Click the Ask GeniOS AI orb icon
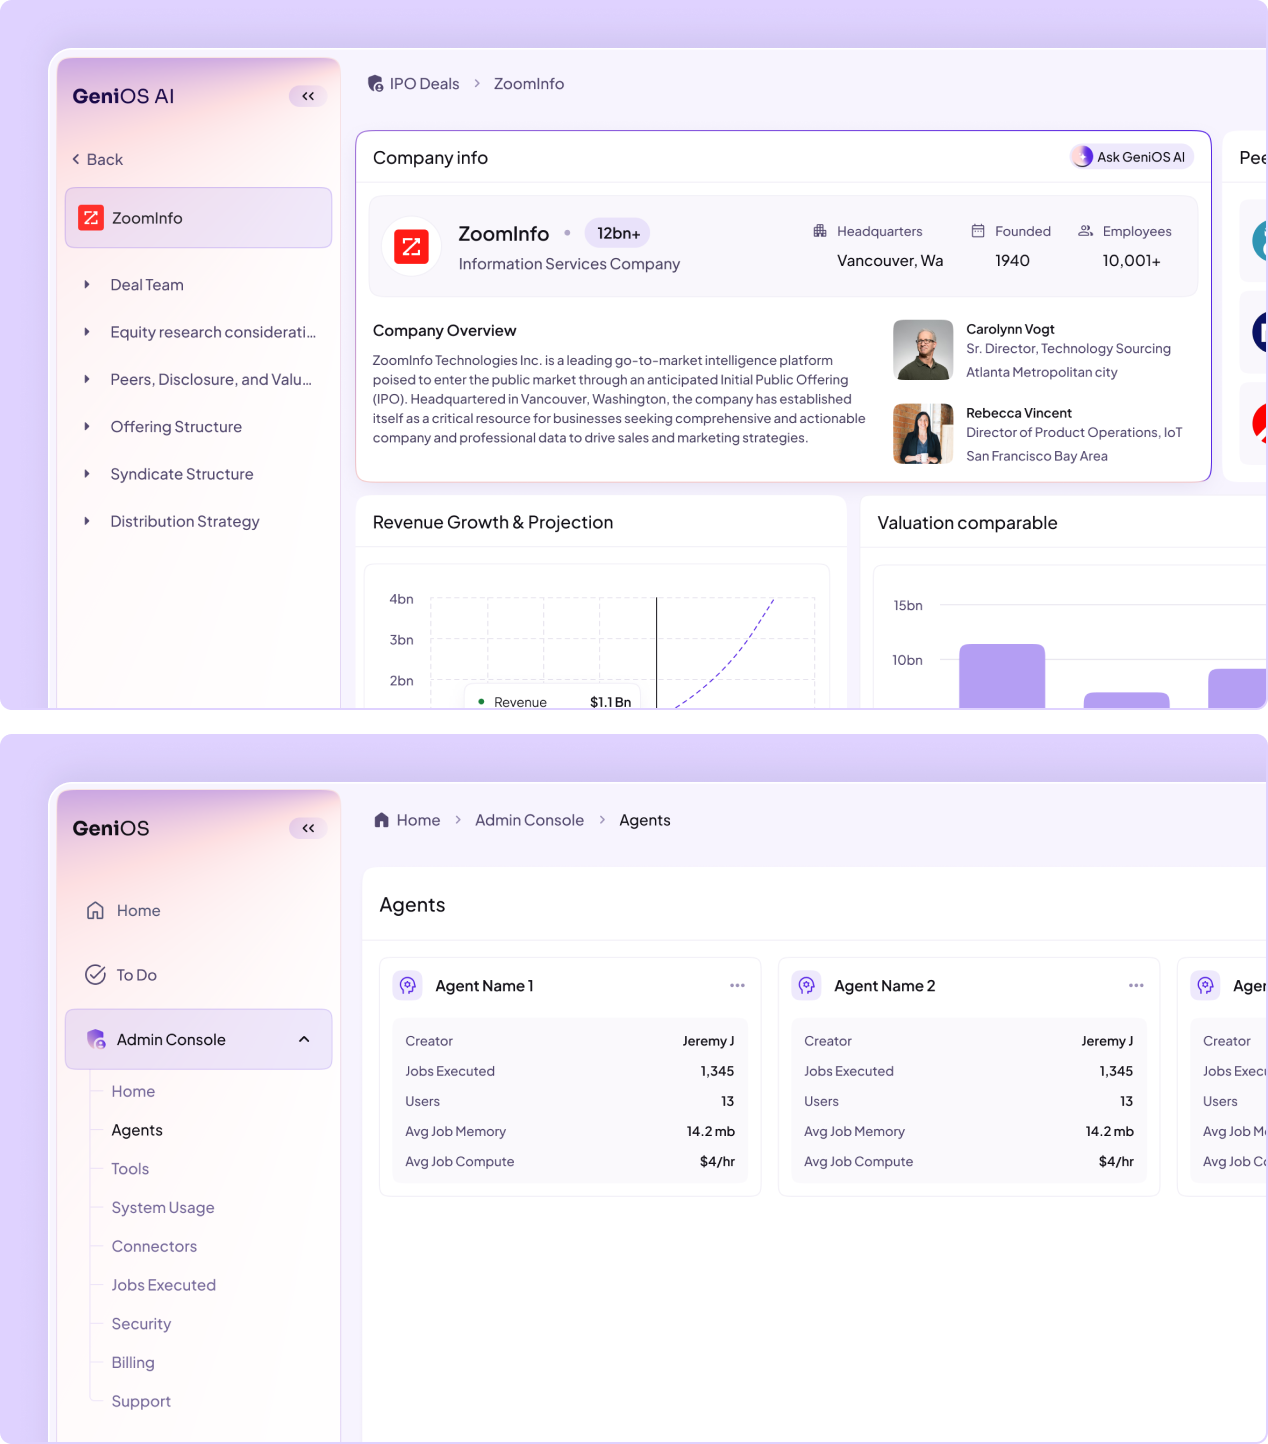 [x=1082, y=157]
